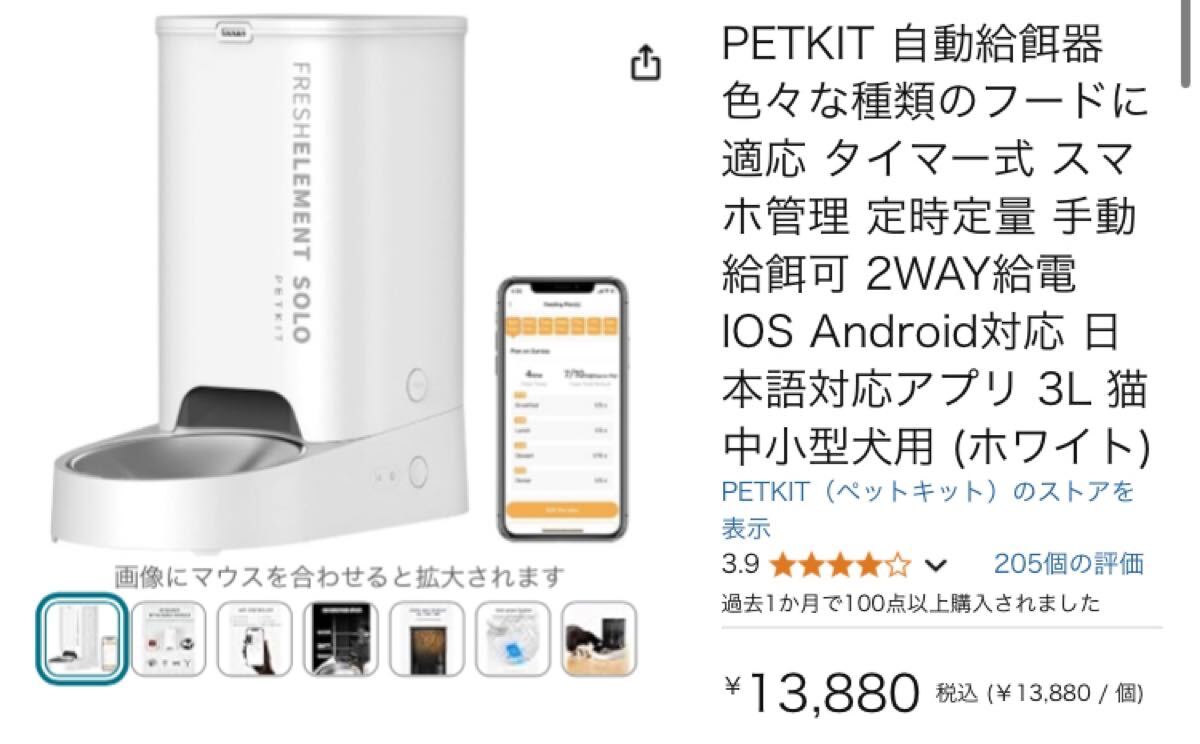Image resolution: width=1200 pixels, height=744 pixels.
Task: Click the star rating icons
Action: pyautogui.click(x=841, y=566)
